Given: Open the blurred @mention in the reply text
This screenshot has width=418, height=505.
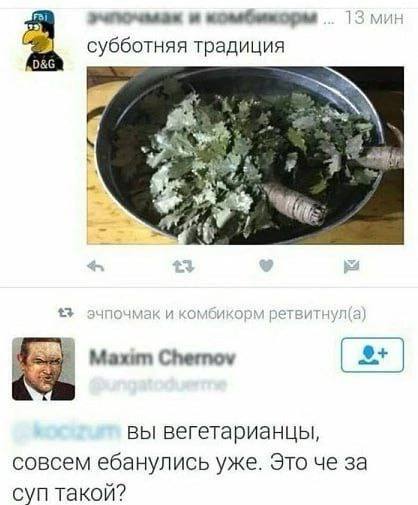Looking at the screenshot, I should coord(66,432).
